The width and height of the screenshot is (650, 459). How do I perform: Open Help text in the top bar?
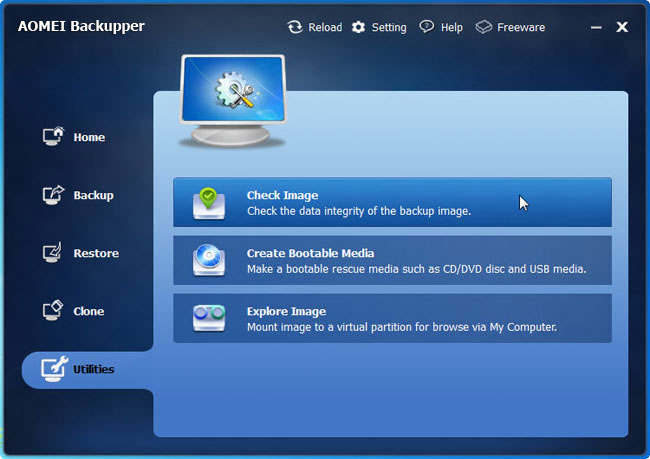point(451,28)
